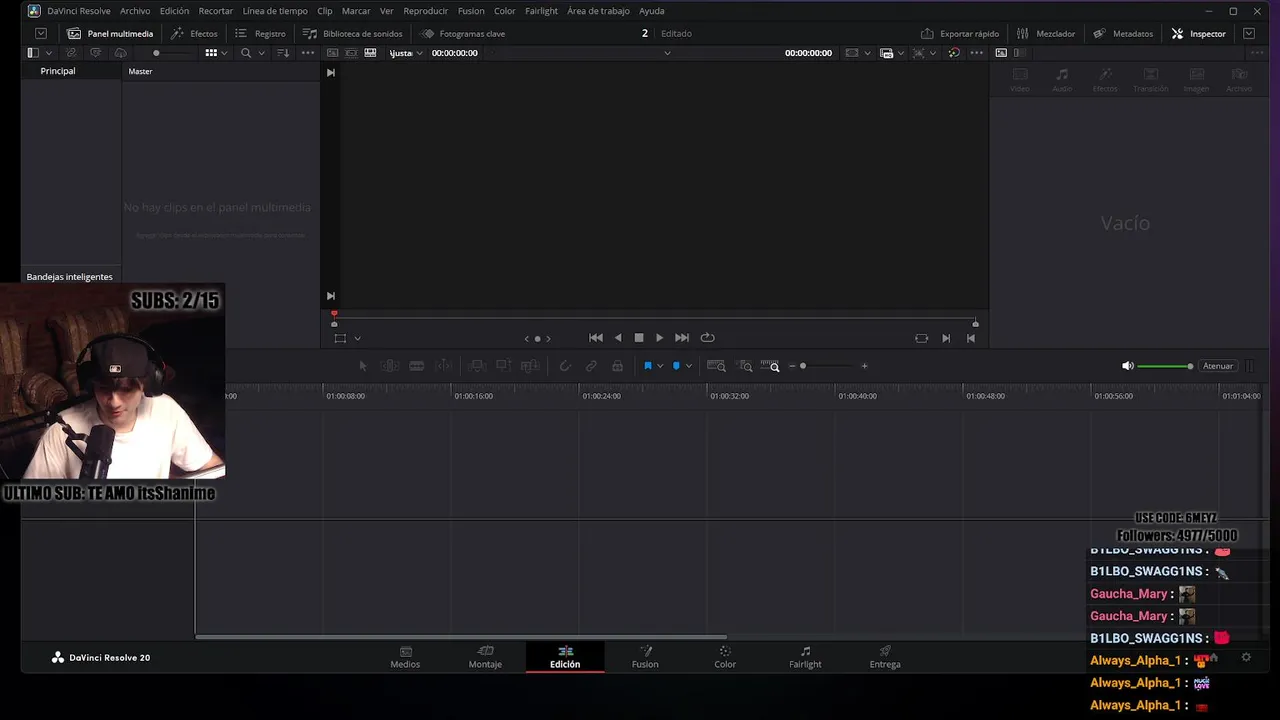
Task: Toggle timeline snapping magnet
Action: [x=565, y=366]
